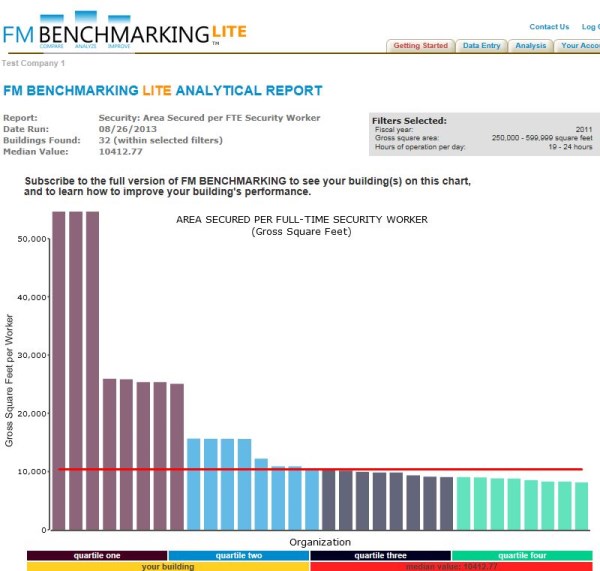Click the gross square area filter value
This screenshot has width=600, height=571.
542,138
